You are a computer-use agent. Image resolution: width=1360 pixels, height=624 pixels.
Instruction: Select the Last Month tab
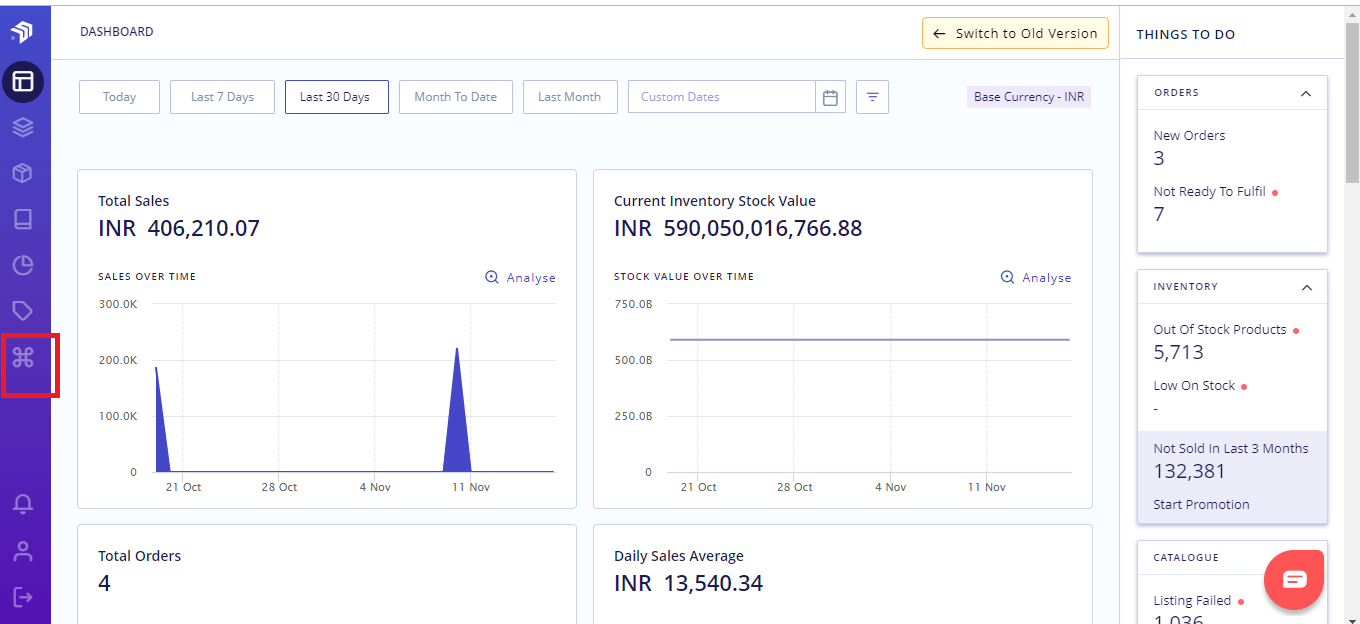coord(570,96)
